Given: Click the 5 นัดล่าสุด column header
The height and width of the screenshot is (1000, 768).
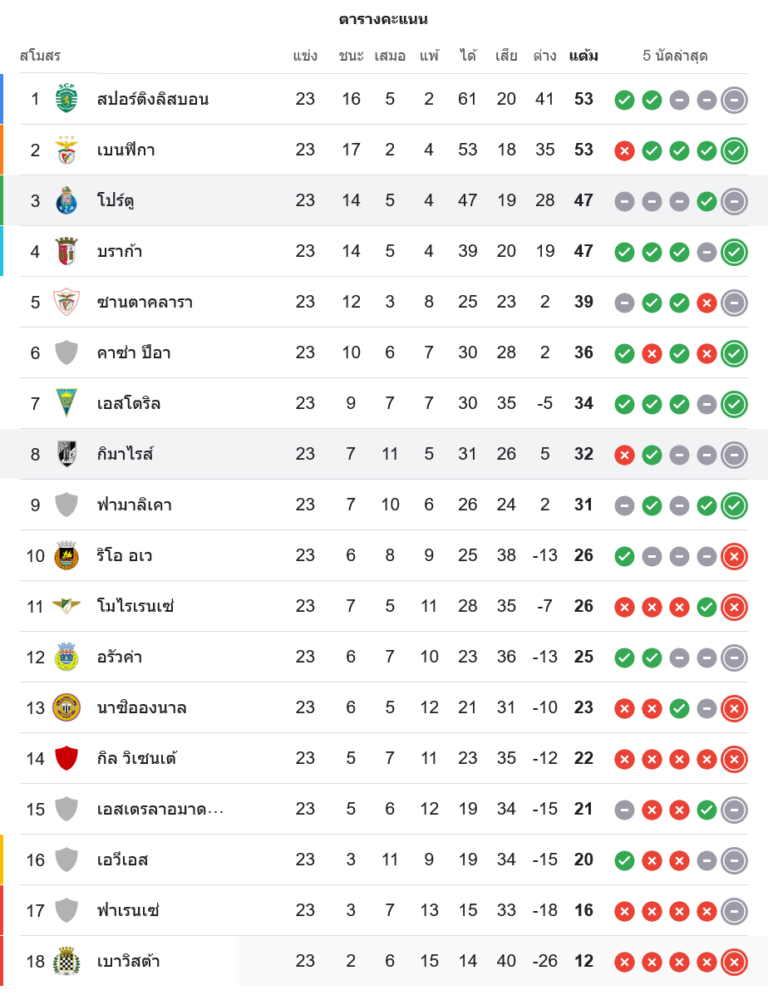Looking at the screenshot, I should 675,56.
